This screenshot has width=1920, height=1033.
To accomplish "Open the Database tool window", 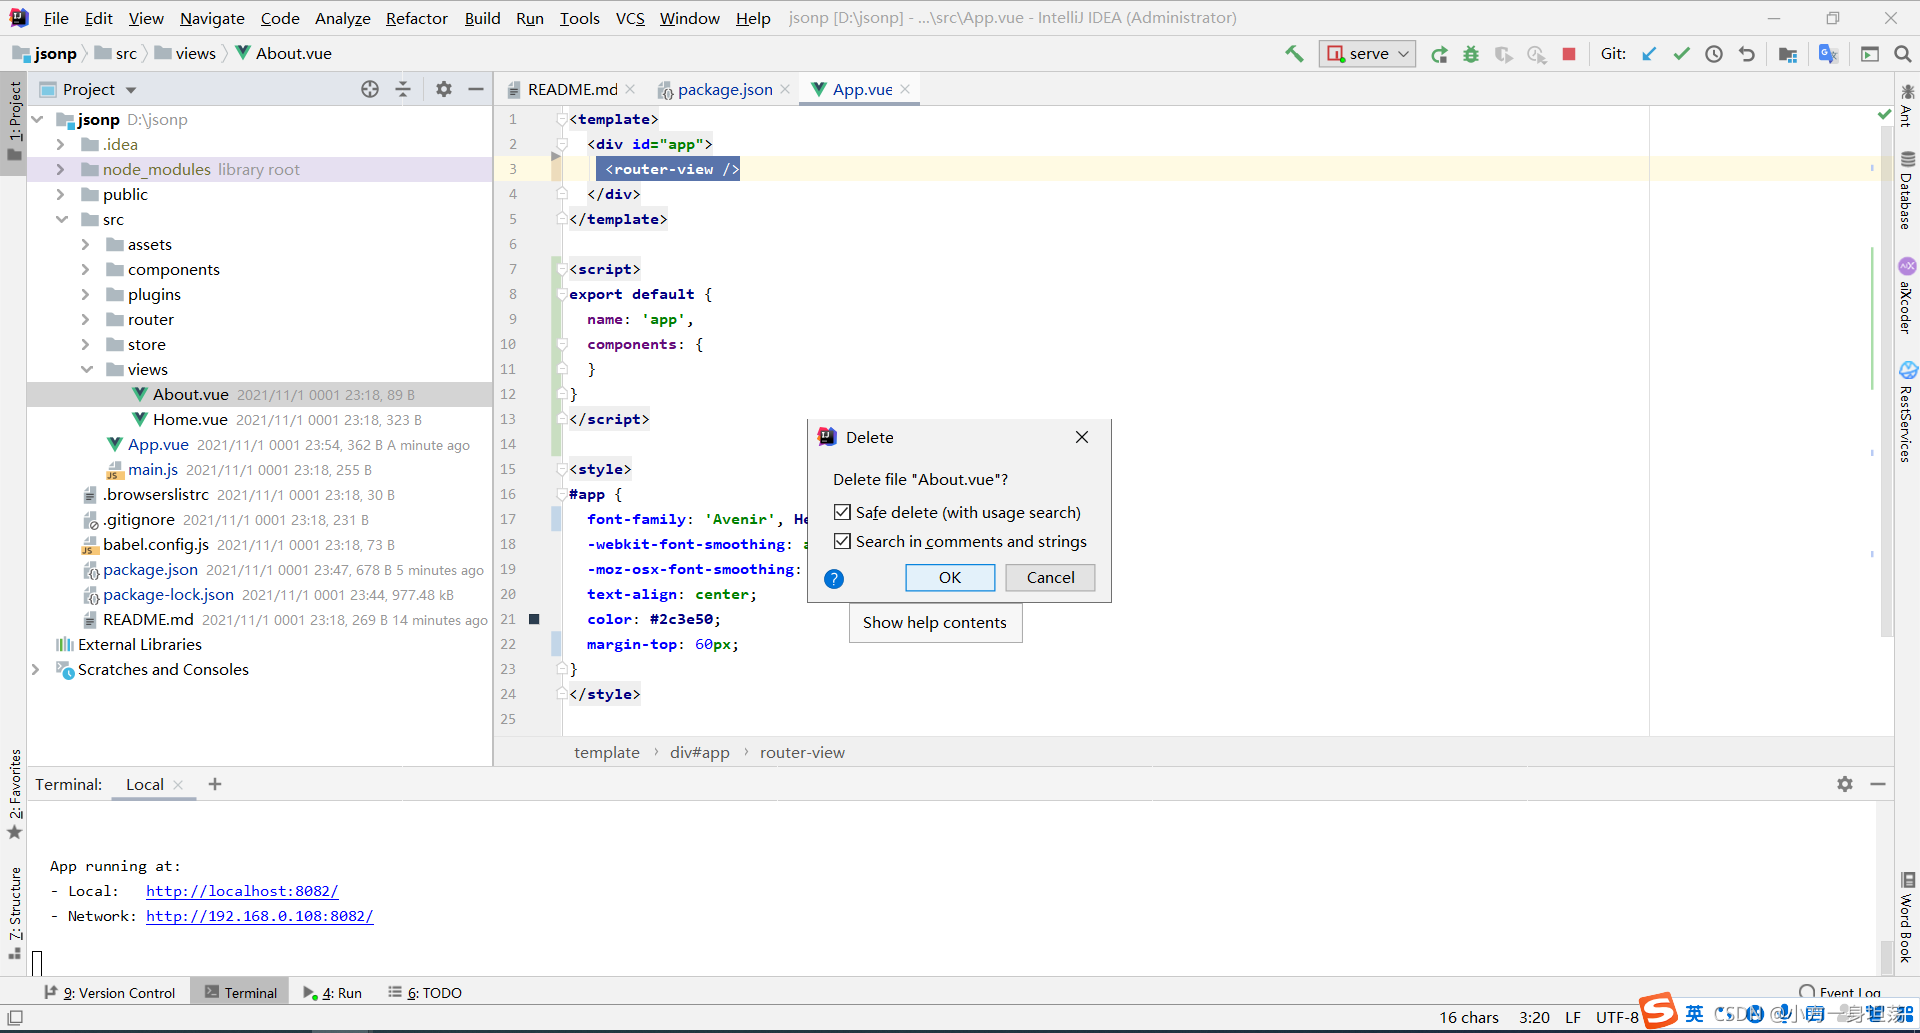I will point(1907,190).
